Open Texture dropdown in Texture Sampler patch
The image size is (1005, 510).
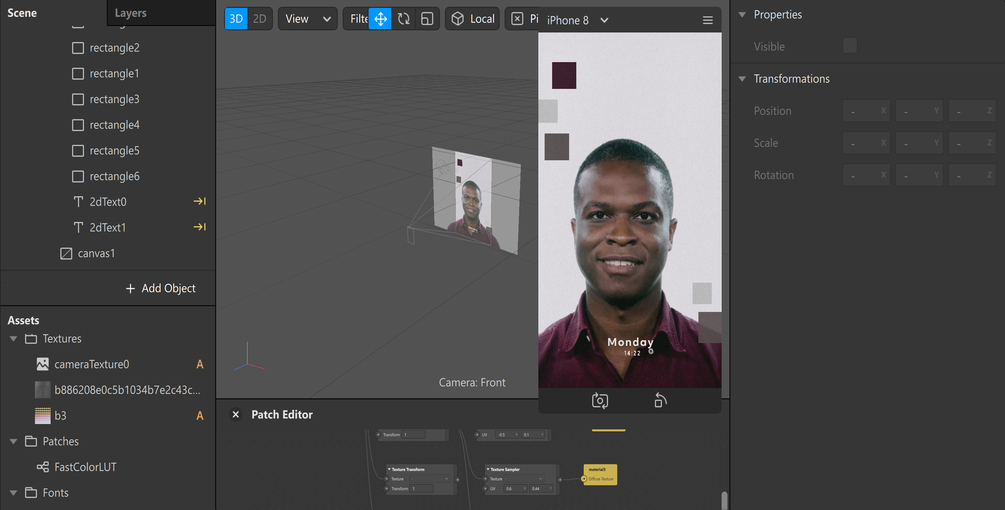click(x=526, y=479)
